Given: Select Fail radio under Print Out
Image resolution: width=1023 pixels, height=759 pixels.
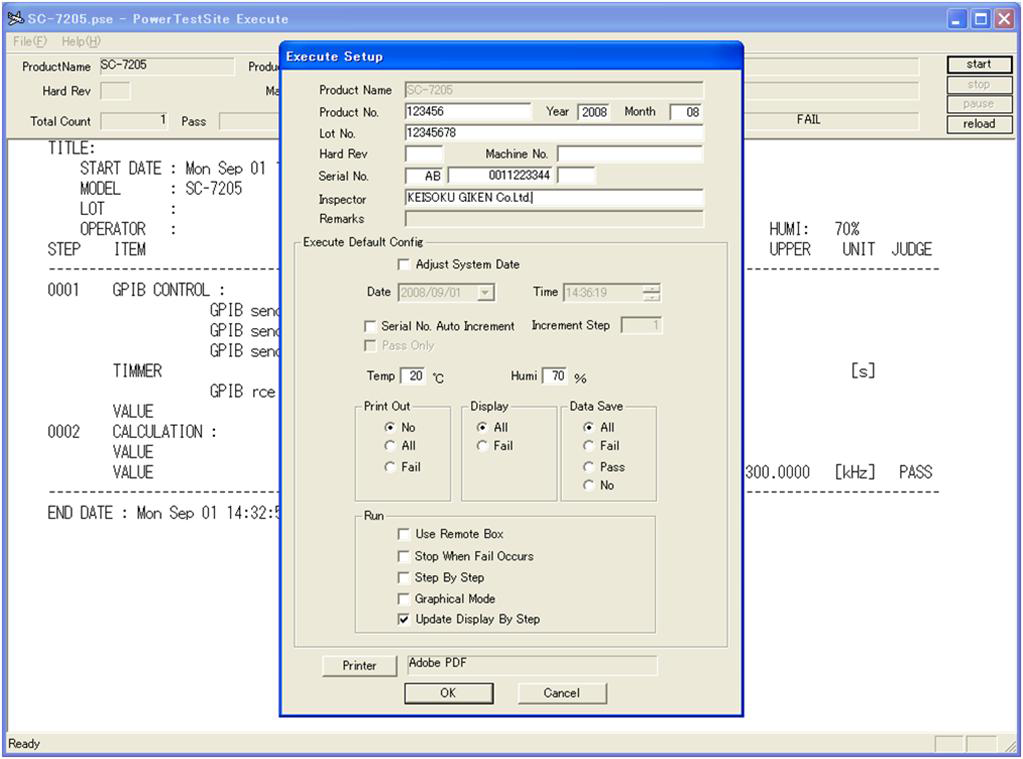Looking at the screenshot, I should tap(390, 468).
